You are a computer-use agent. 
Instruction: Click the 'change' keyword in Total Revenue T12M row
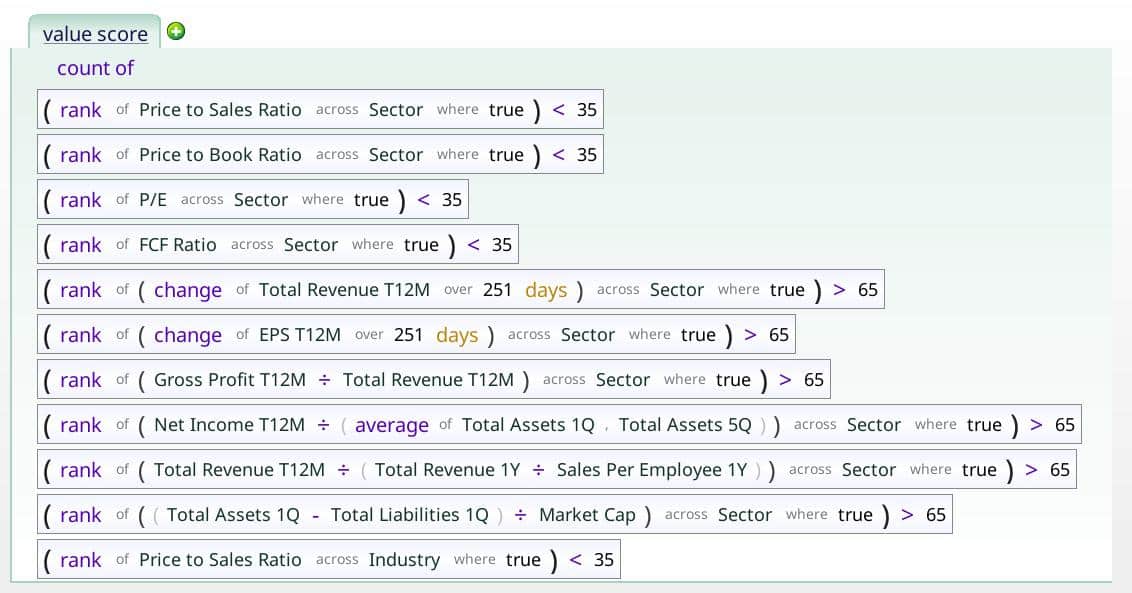(188, 290)
